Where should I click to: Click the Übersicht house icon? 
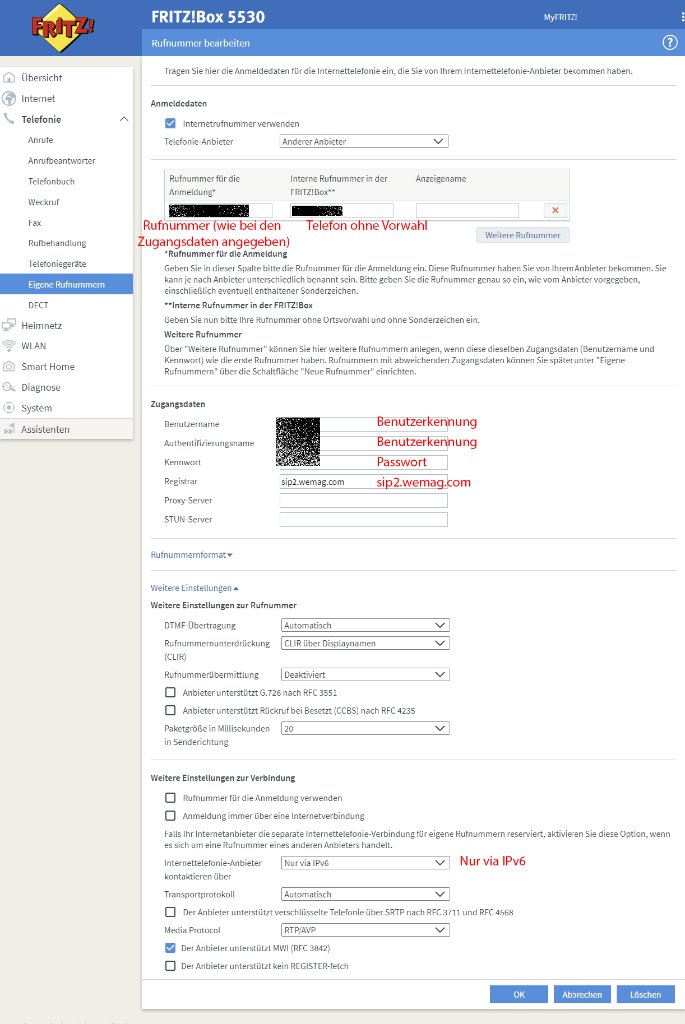[x=9, y=77]
